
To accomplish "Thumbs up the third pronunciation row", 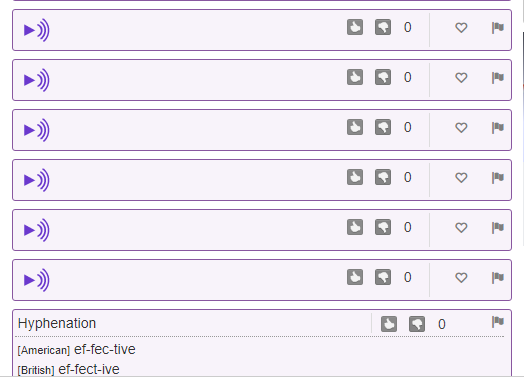I will coord(355,127).
